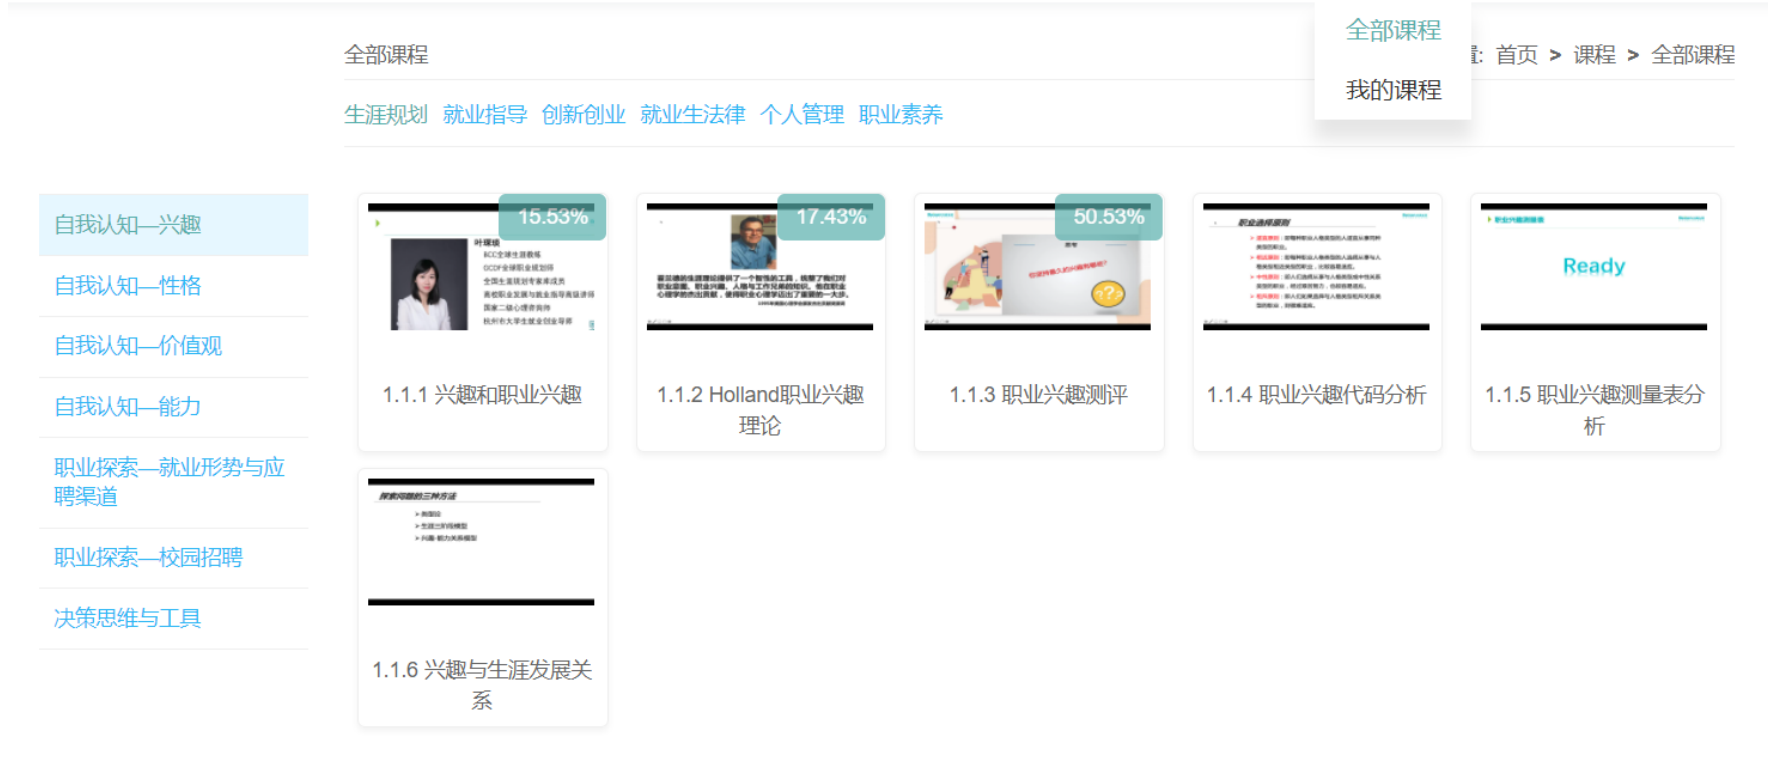1768x782 pixels.
Task: Open thumbnail of lesson 1.1.1 兴趣和职业兴趣
Action: coord(481,267)
